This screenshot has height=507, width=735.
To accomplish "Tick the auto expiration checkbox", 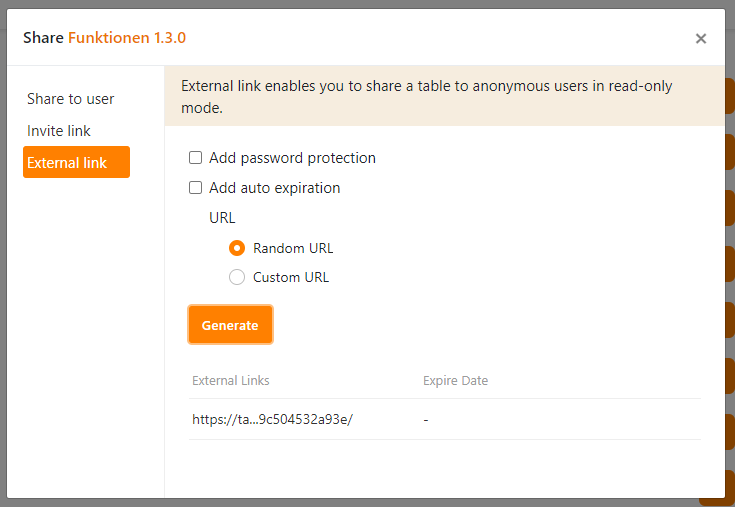I will click(x=196, y=188).
